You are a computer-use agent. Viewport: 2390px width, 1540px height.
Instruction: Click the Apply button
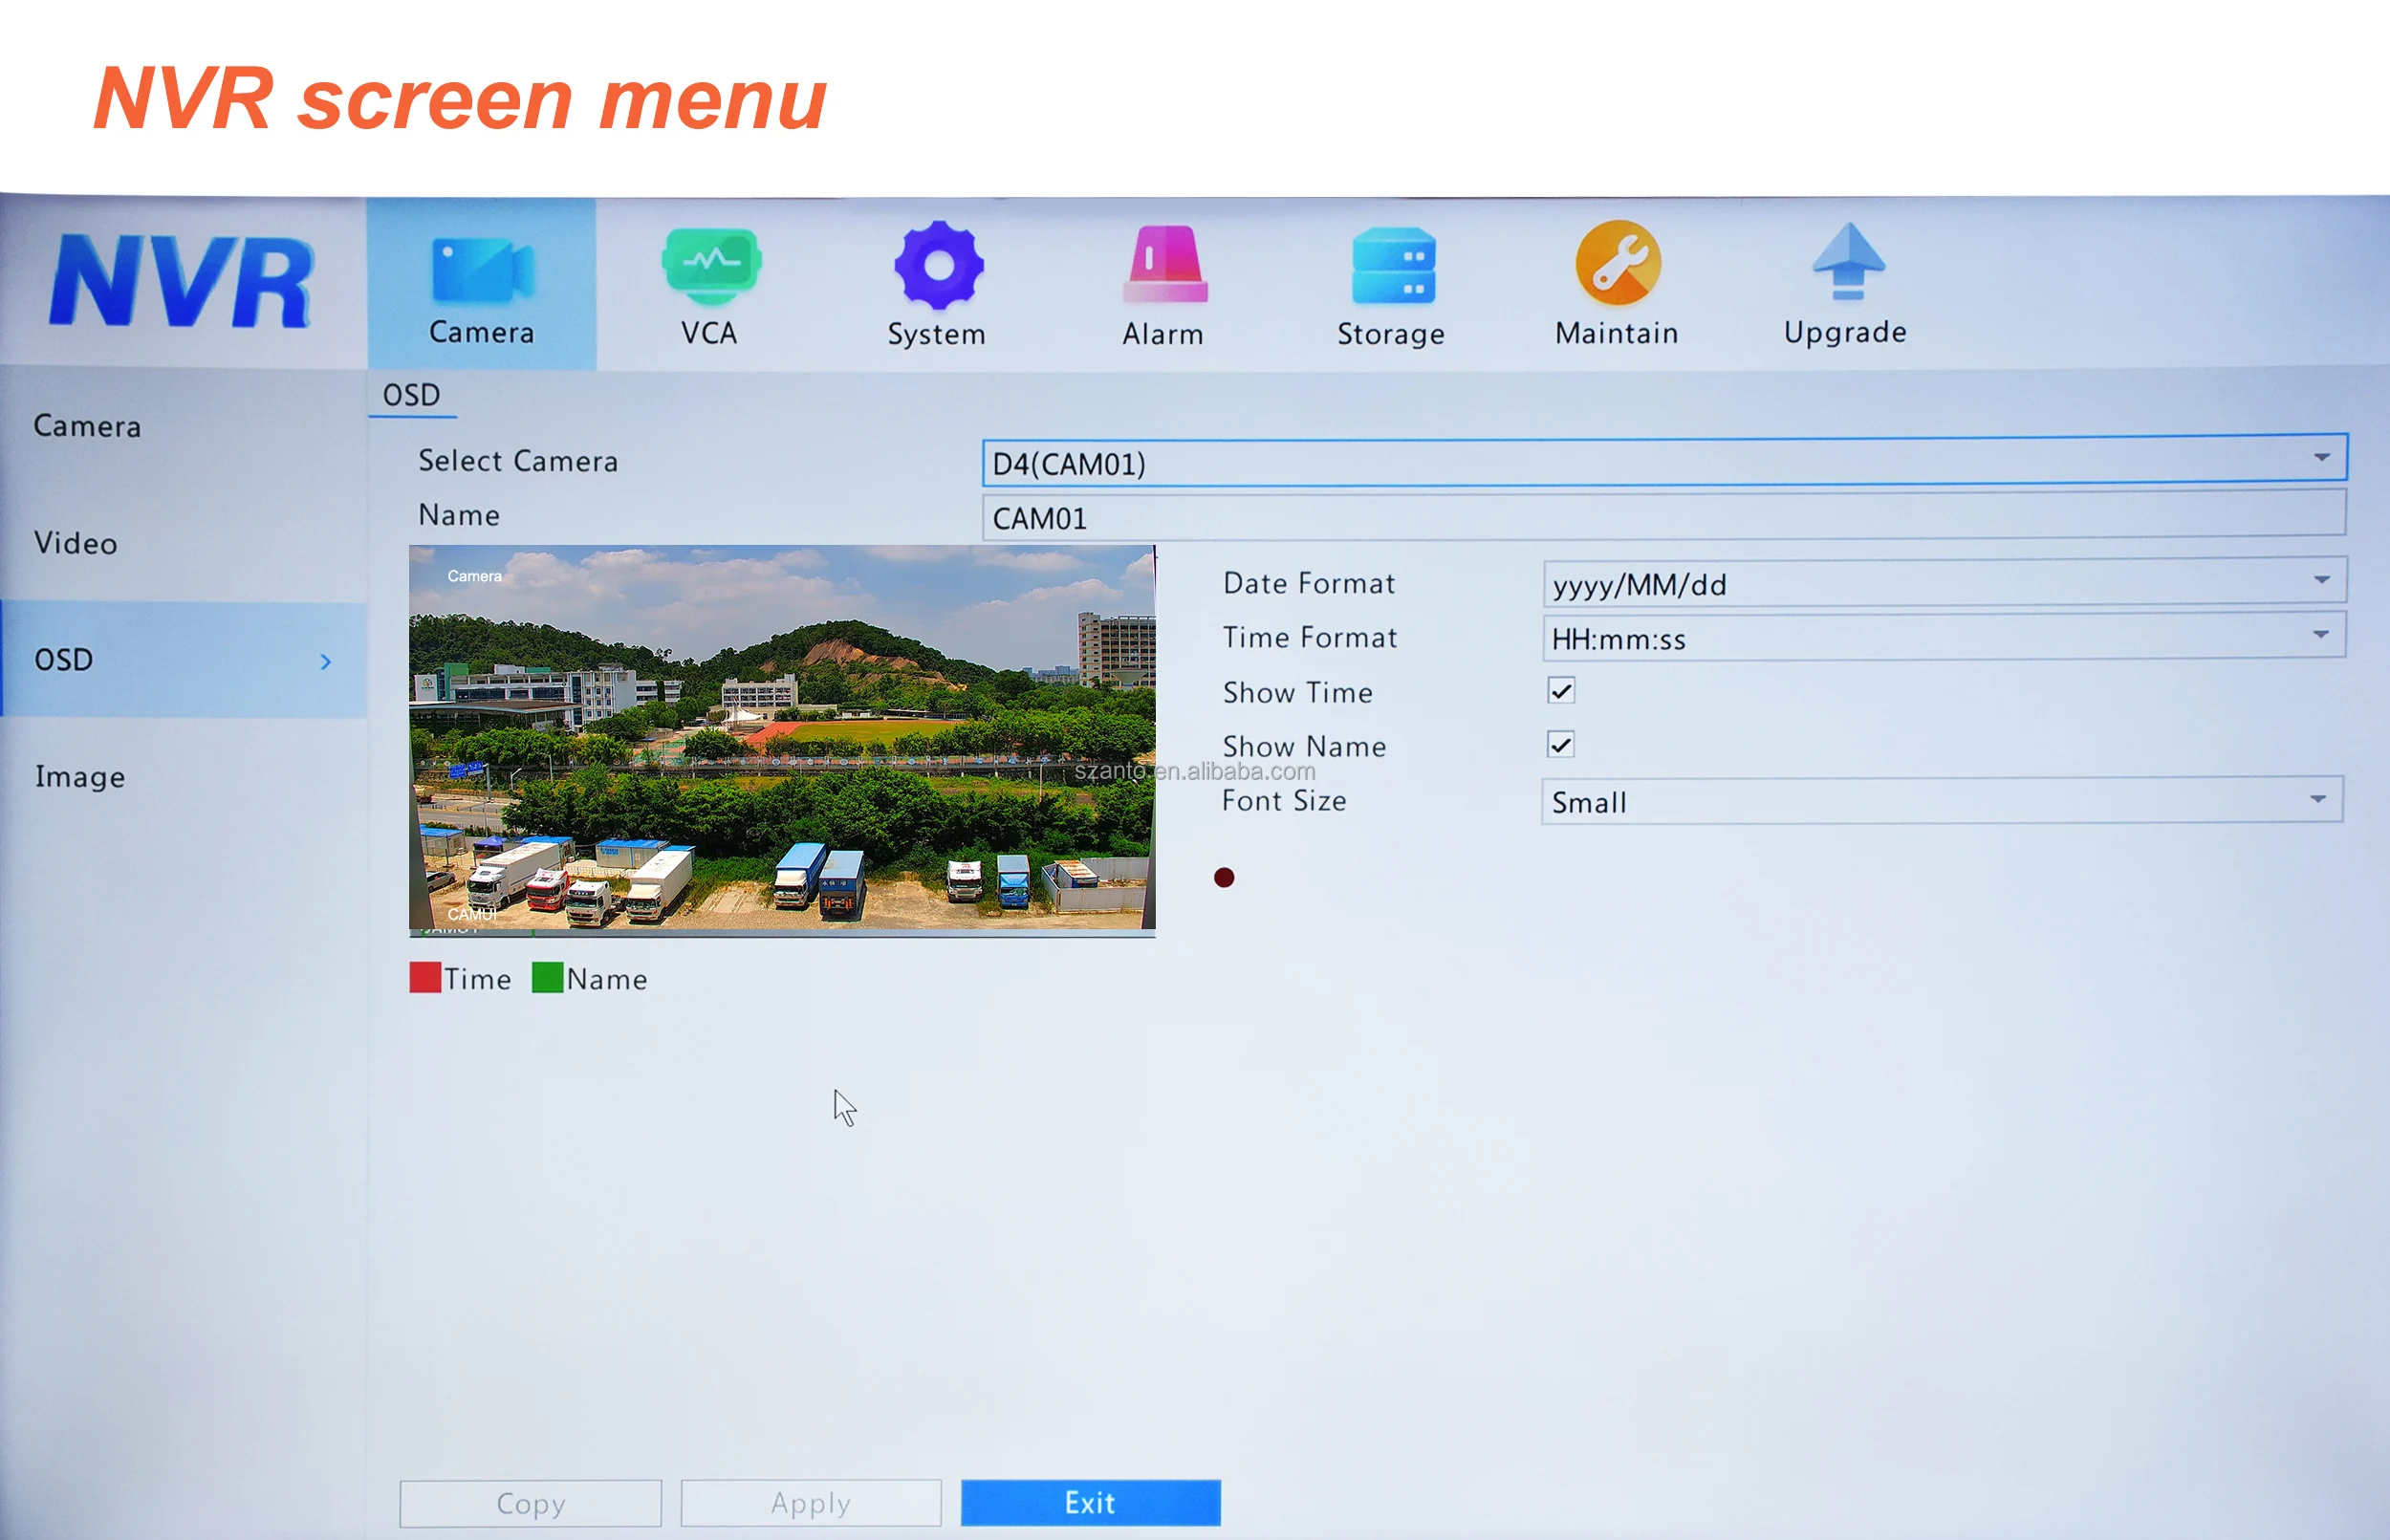pos(809,1502)
